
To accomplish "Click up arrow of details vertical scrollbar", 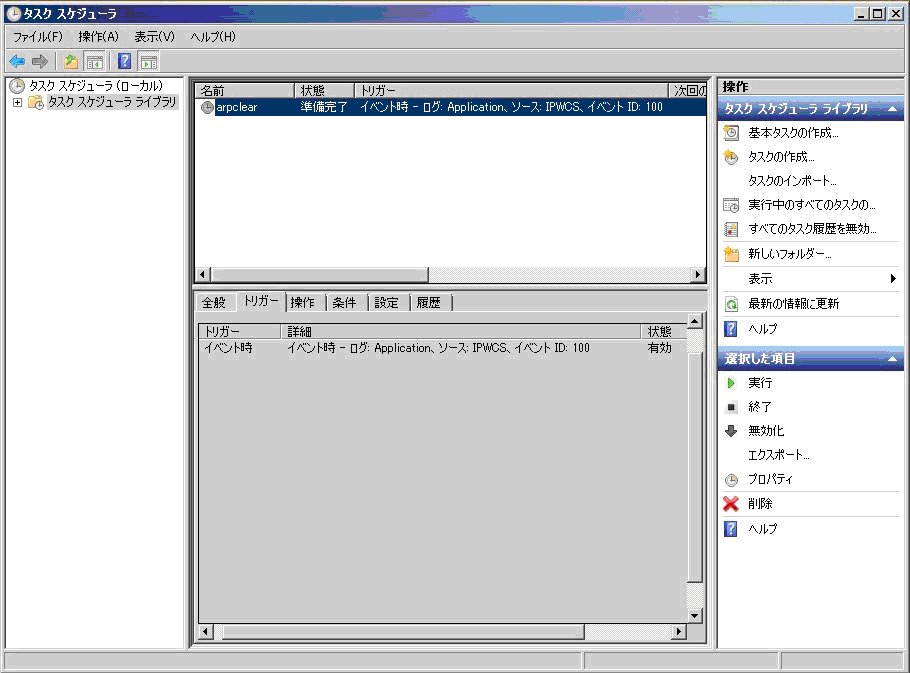I will point(695,321).
